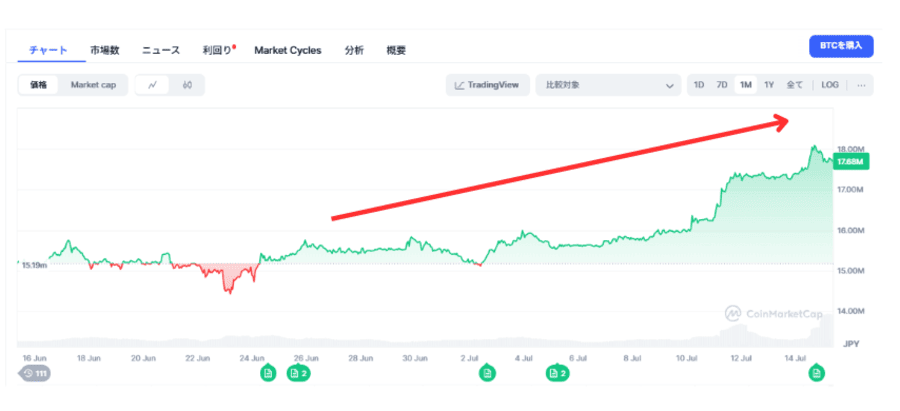
Task: Click the BTCを購入 button
Action: pos(841,46)
